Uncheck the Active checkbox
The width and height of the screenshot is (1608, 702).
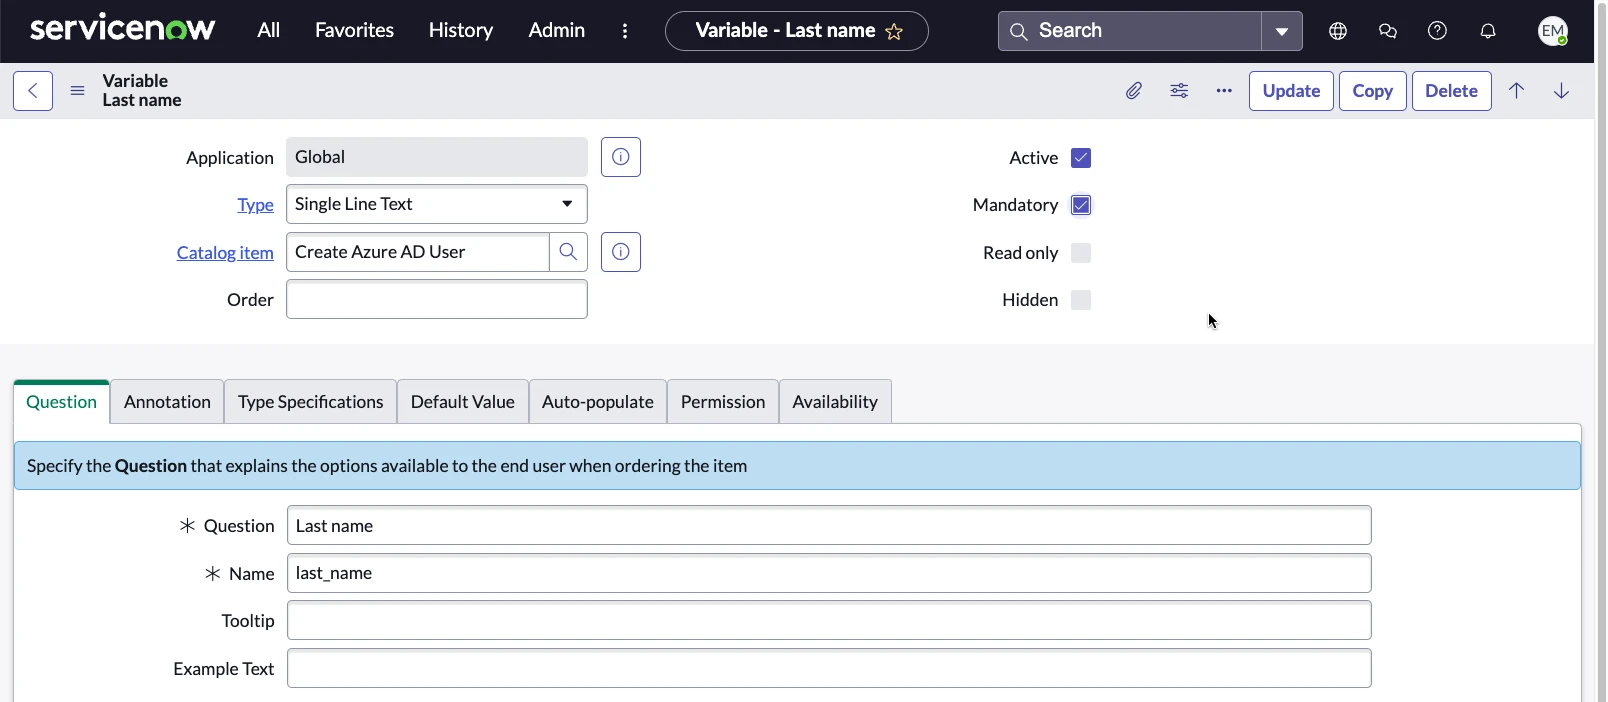point(1080,158)
